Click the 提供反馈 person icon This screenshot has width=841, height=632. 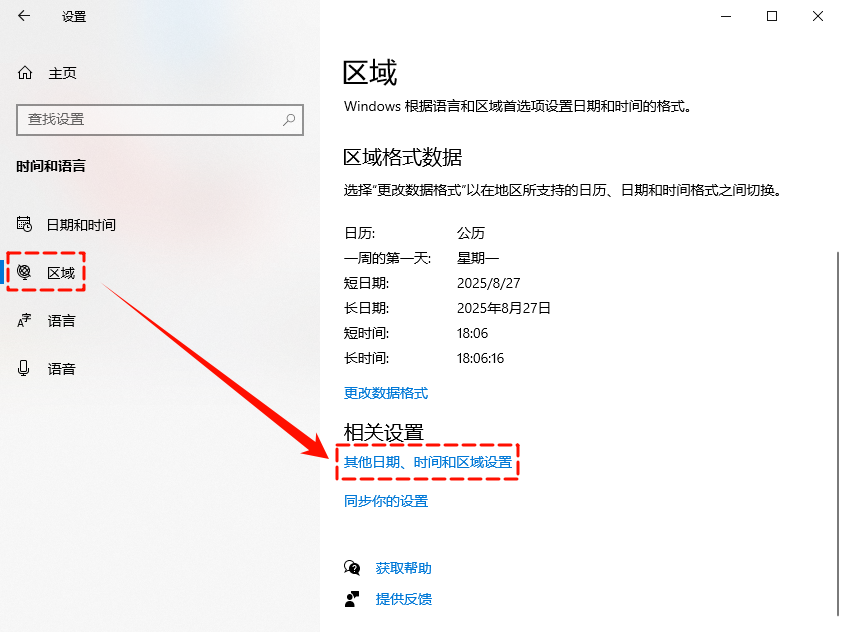pyautogui.click(x=352, y=599)
